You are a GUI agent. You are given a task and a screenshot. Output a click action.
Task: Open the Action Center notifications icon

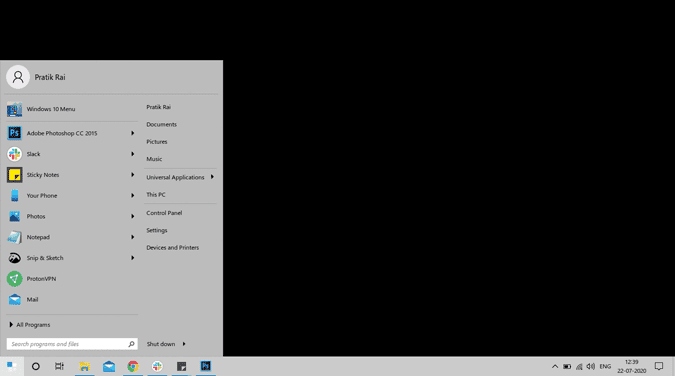point(659,367)
